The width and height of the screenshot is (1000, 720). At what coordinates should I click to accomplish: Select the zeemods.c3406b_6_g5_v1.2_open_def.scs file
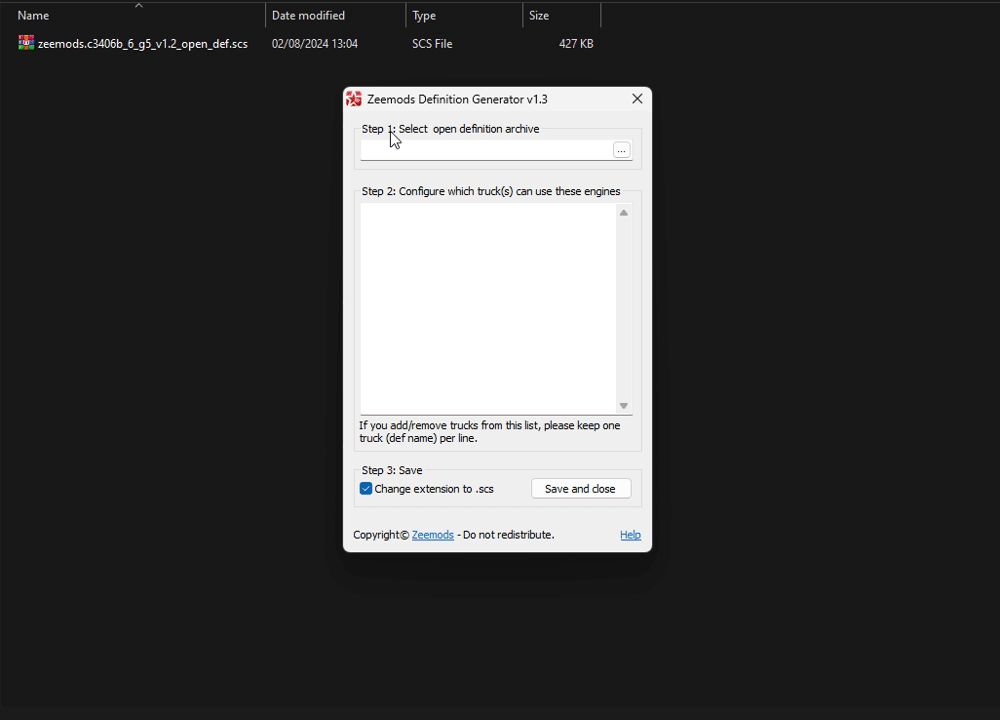143,44
